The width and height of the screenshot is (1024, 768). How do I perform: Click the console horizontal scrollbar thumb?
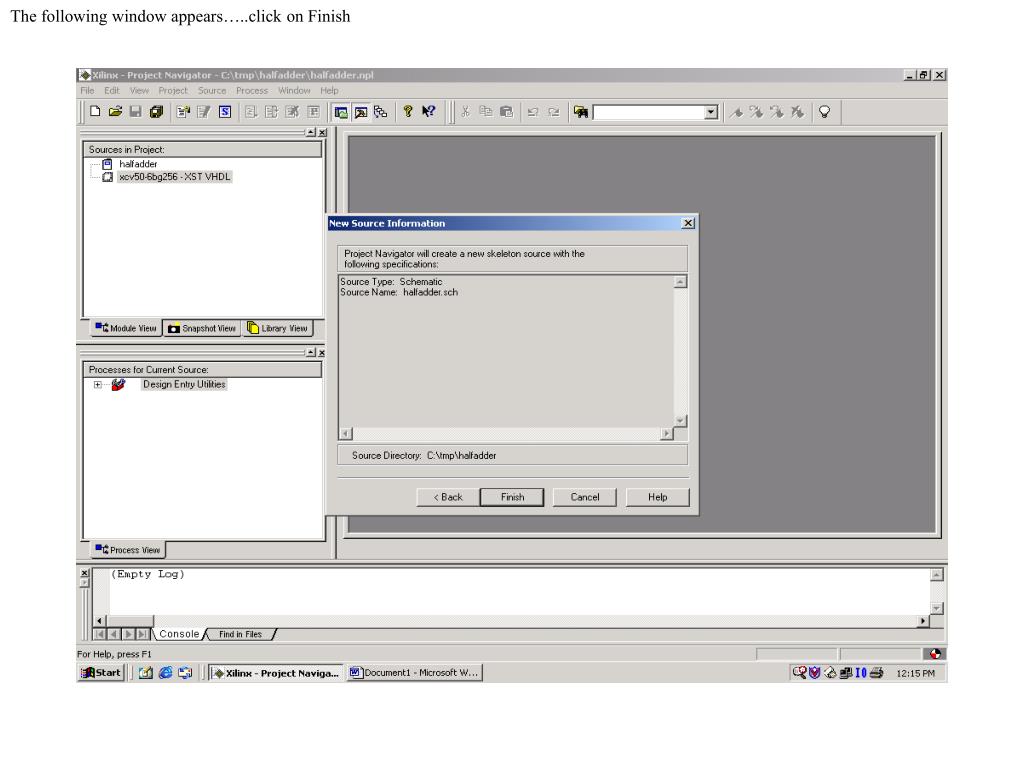(x=130, y=620)
